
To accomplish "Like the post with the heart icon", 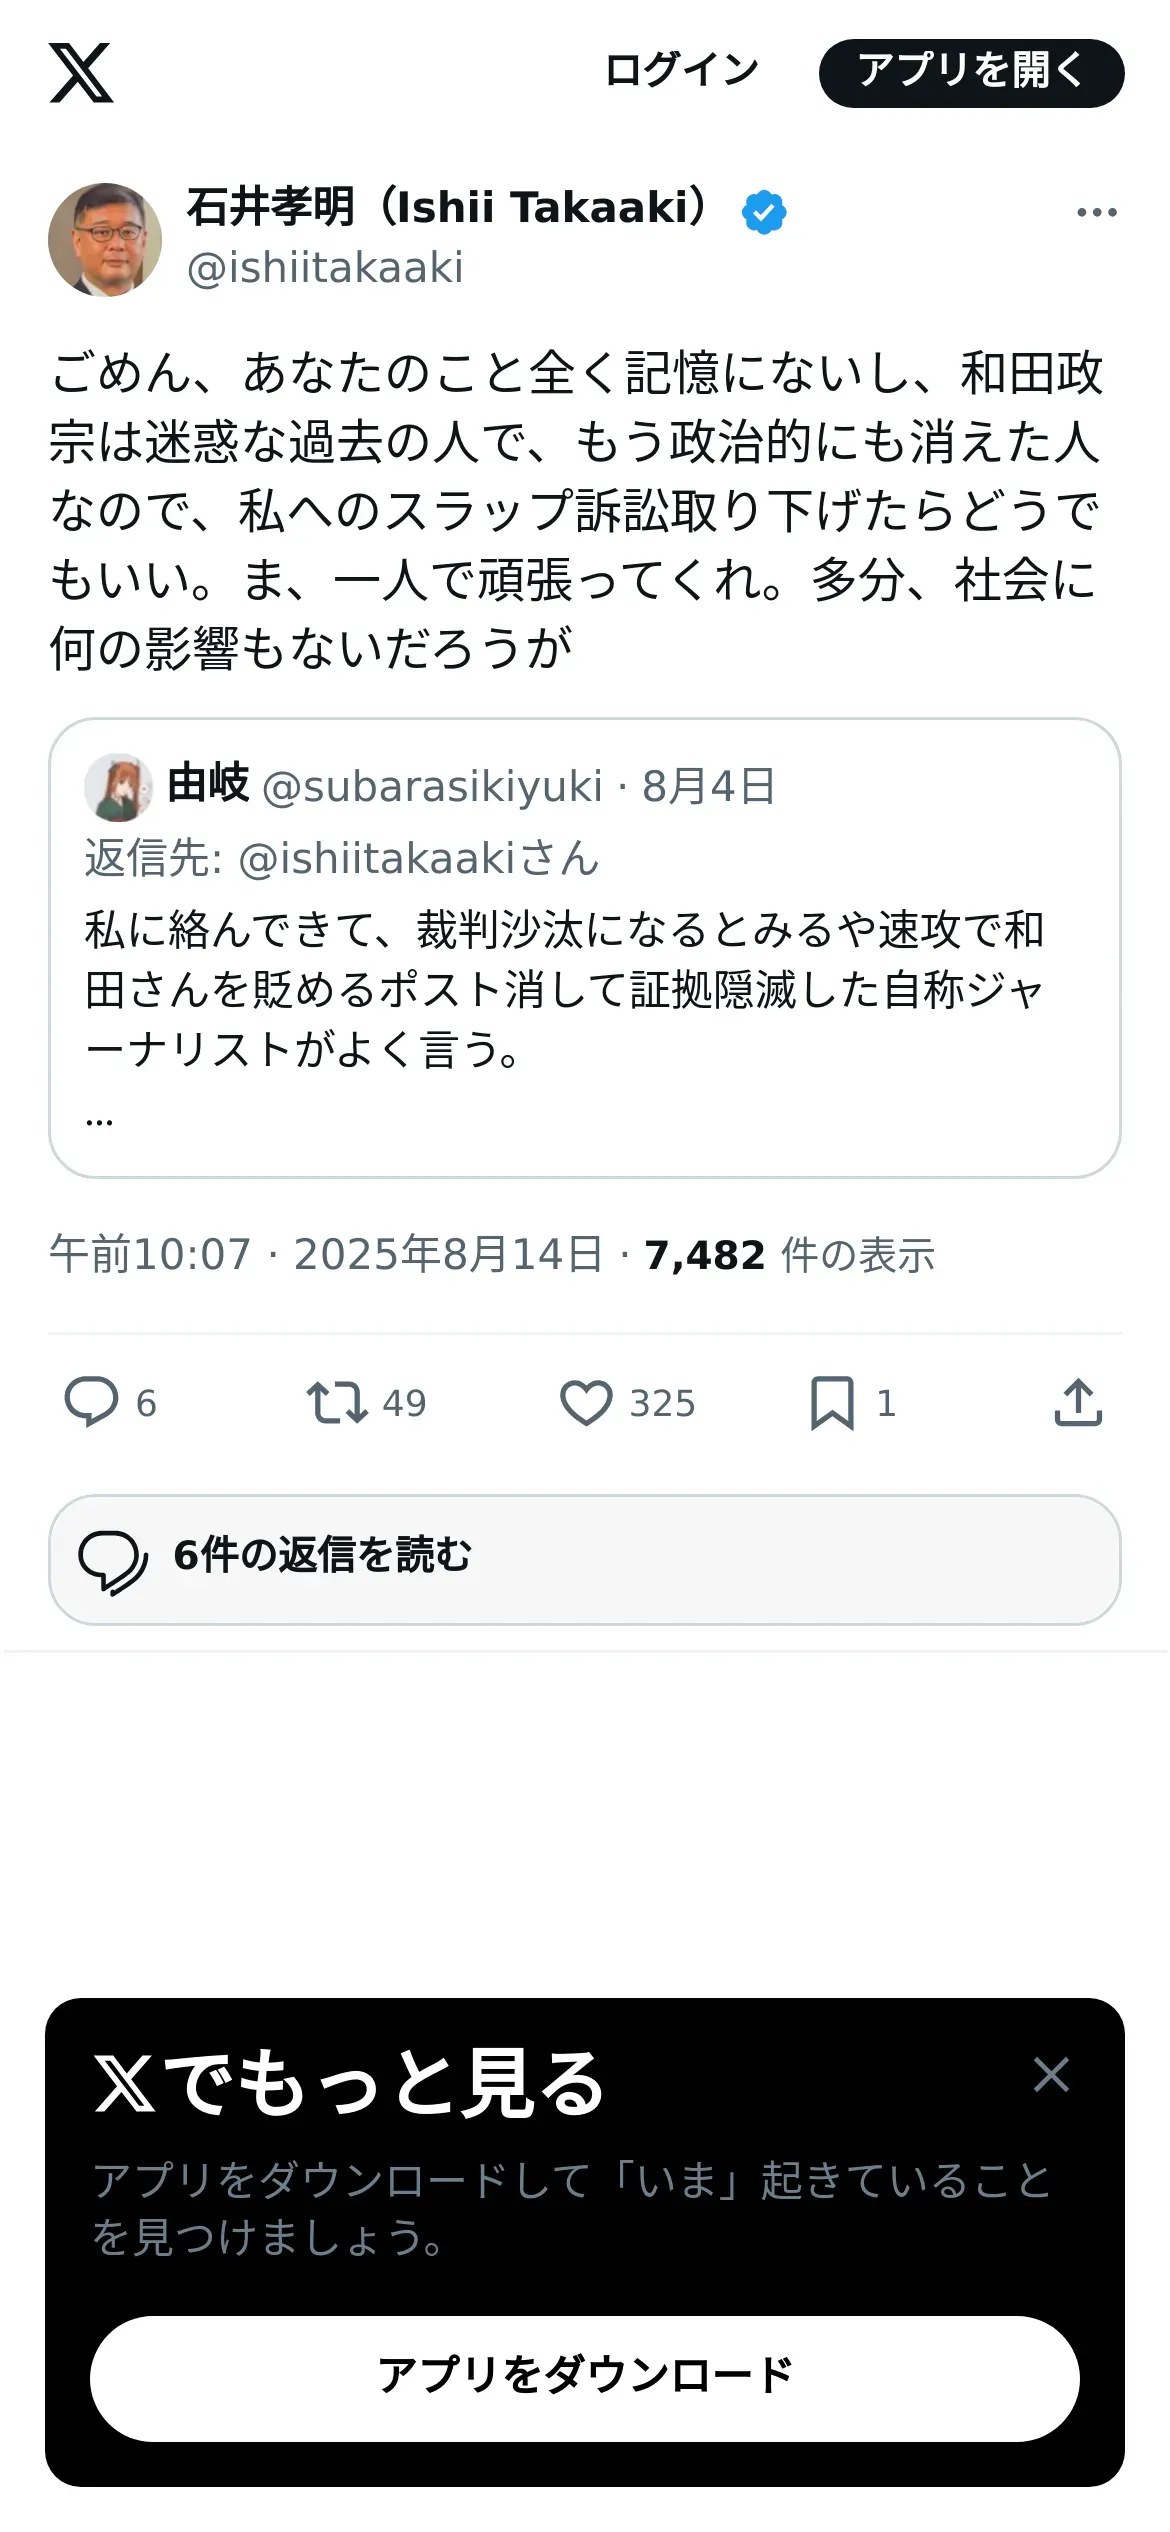I will tap(586, 1402).
